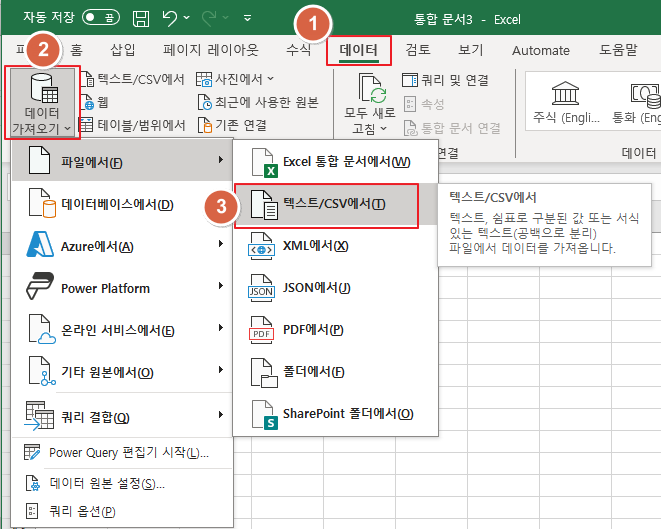Image resolution: width=661 pixels, height=529 pixels.
Task: Toggle the 자동 저장 switch
Action: click(x=101, y=18)
